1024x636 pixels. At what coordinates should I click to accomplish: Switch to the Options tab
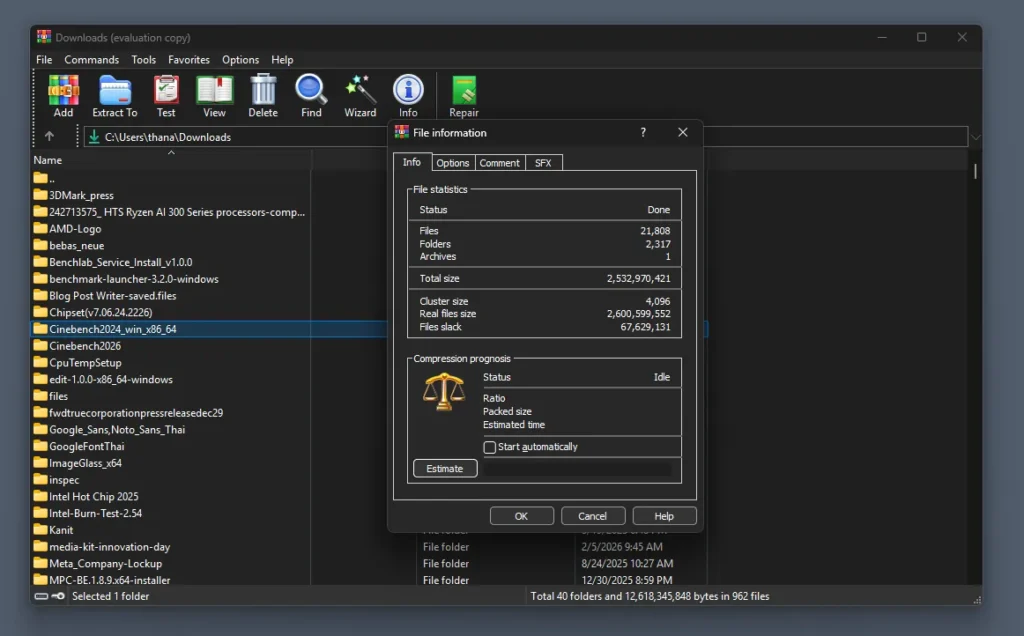pos(453,163)
